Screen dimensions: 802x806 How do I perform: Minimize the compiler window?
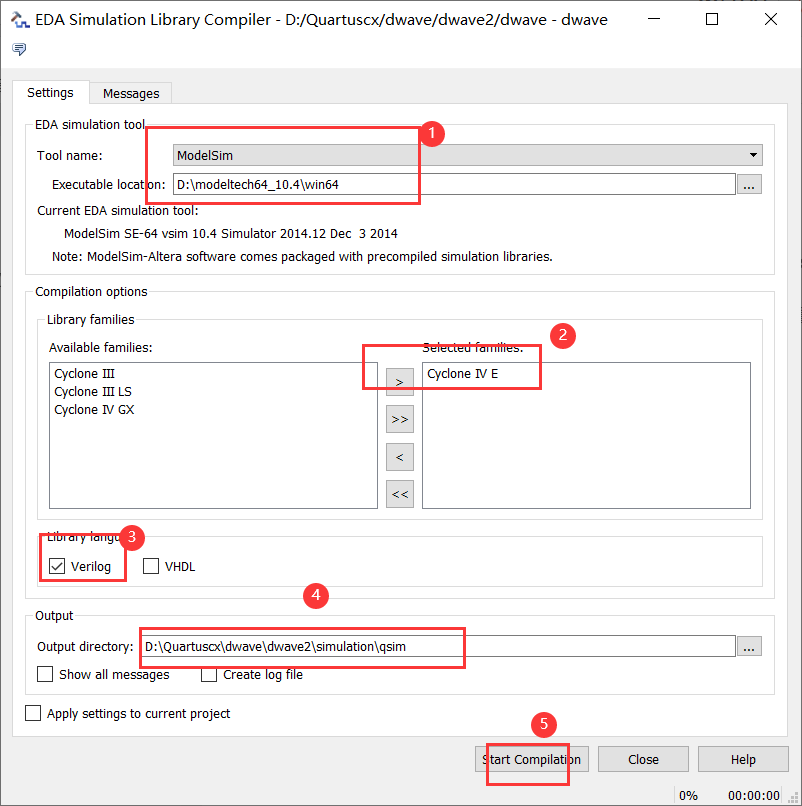[654, 20]
